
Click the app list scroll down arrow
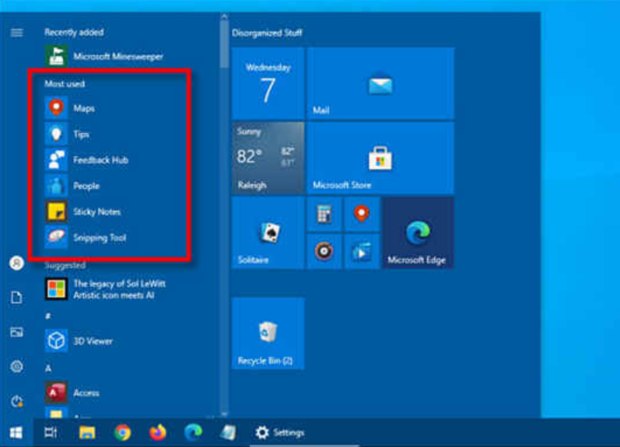(x=224, y=414)
